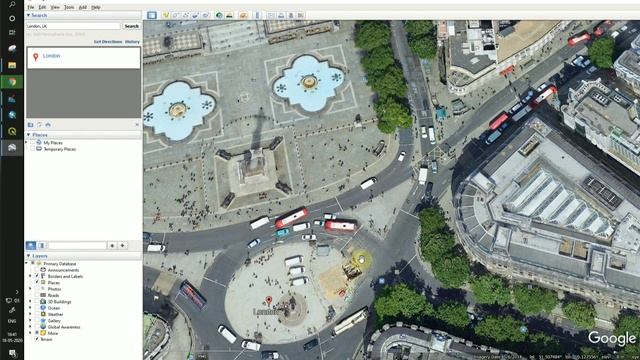Click the red pin in the search results
The image size is (640, 360).
pos(36,57)
